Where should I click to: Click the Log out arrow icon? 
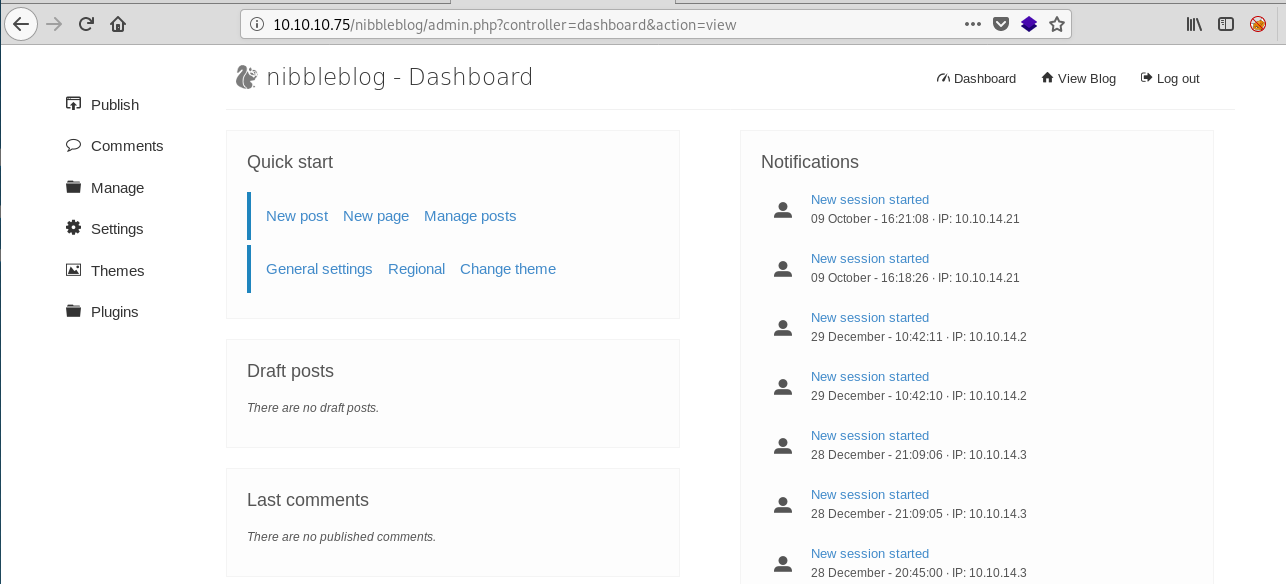click(x=1146, y=78)
